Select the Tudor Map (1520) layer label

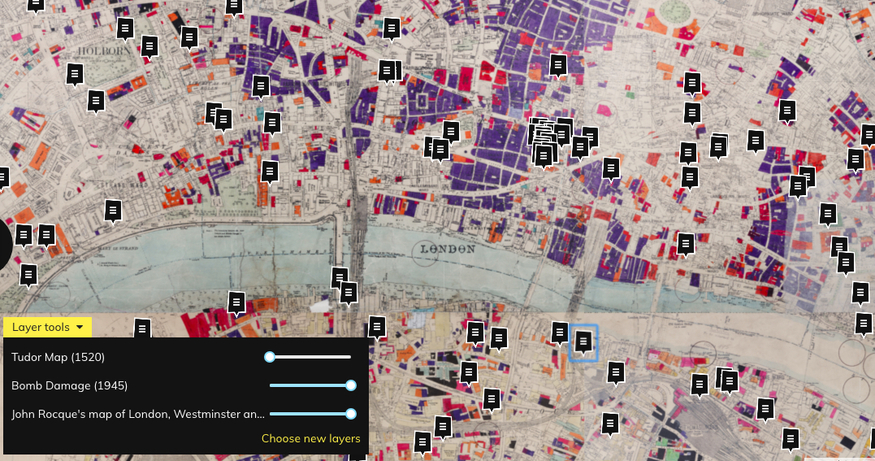[58, 357]
